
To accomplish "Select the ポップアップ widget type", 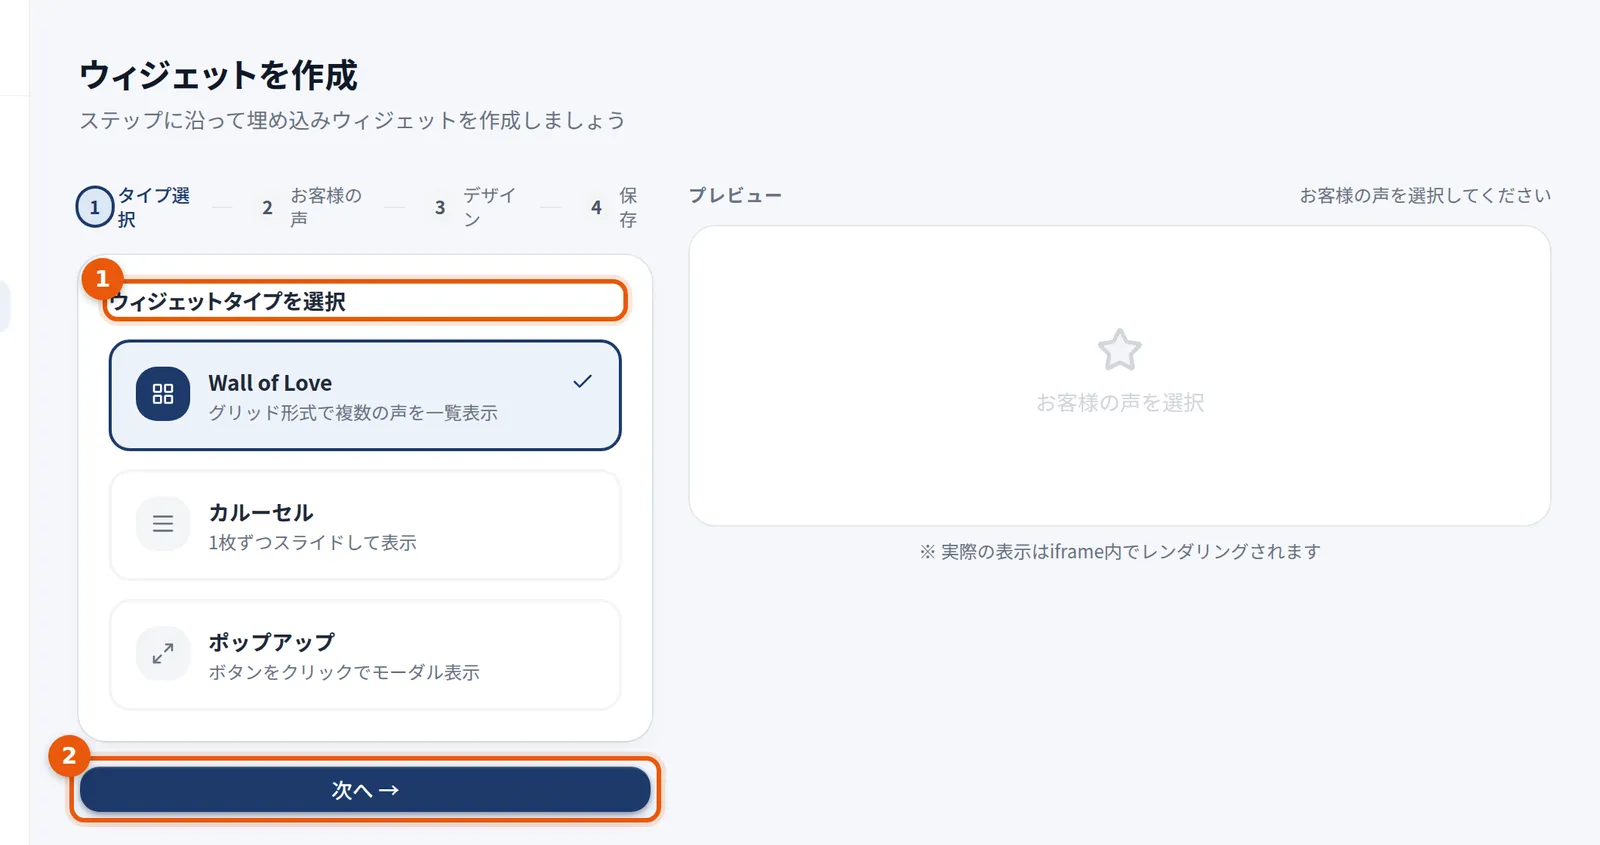I will (x=365, y=655).
